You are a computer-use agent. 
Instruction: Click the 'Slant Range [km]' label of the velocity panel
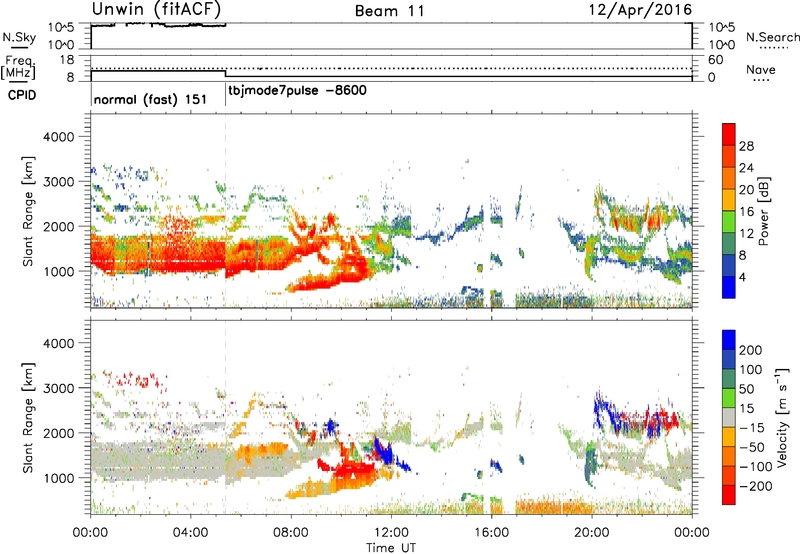tap(28, 418)
